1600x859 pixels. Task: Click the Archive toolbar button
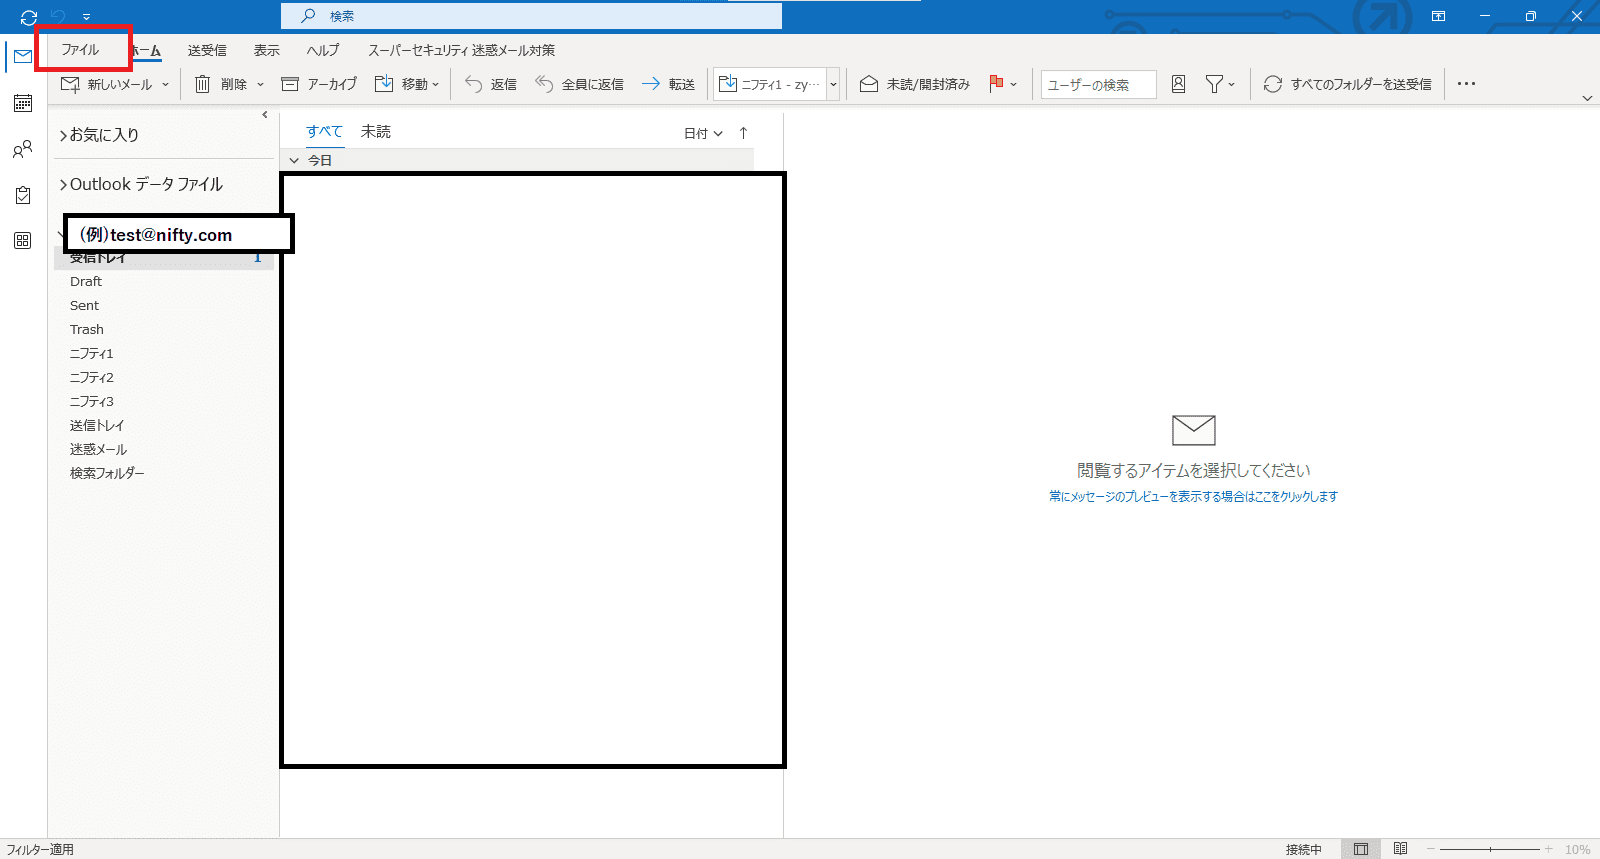click(319, 85)
